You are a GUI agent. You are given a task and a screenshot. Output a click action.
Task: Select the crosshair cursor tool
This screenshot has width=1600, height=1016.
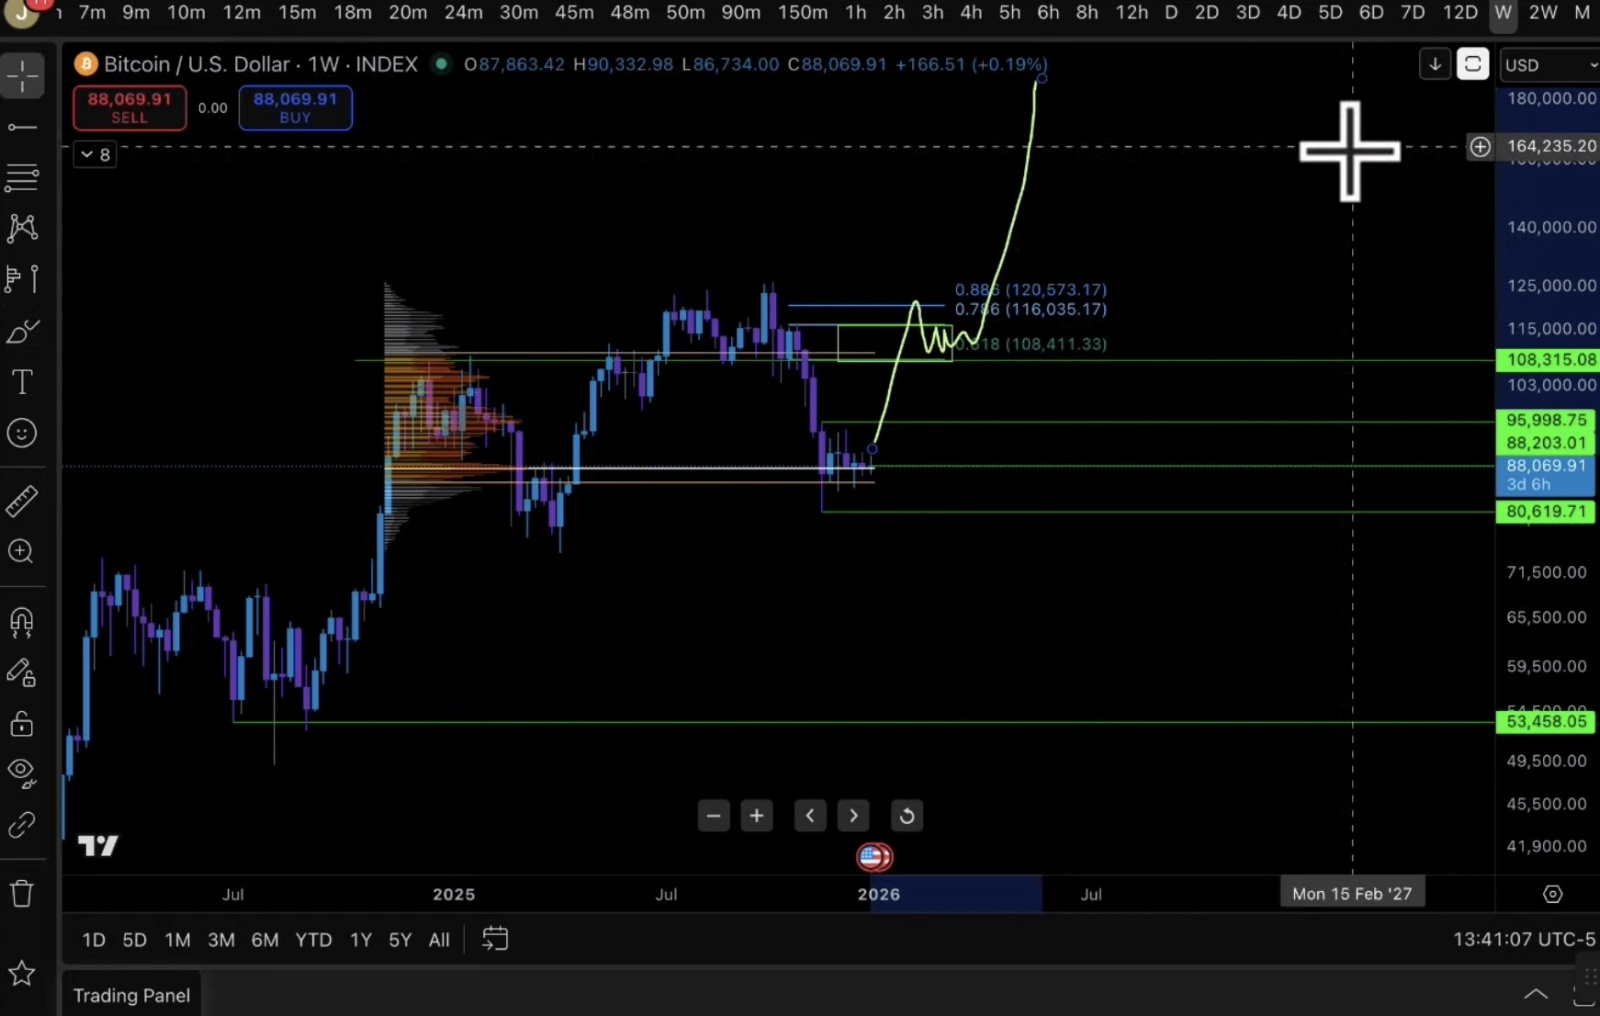(22, 76)
